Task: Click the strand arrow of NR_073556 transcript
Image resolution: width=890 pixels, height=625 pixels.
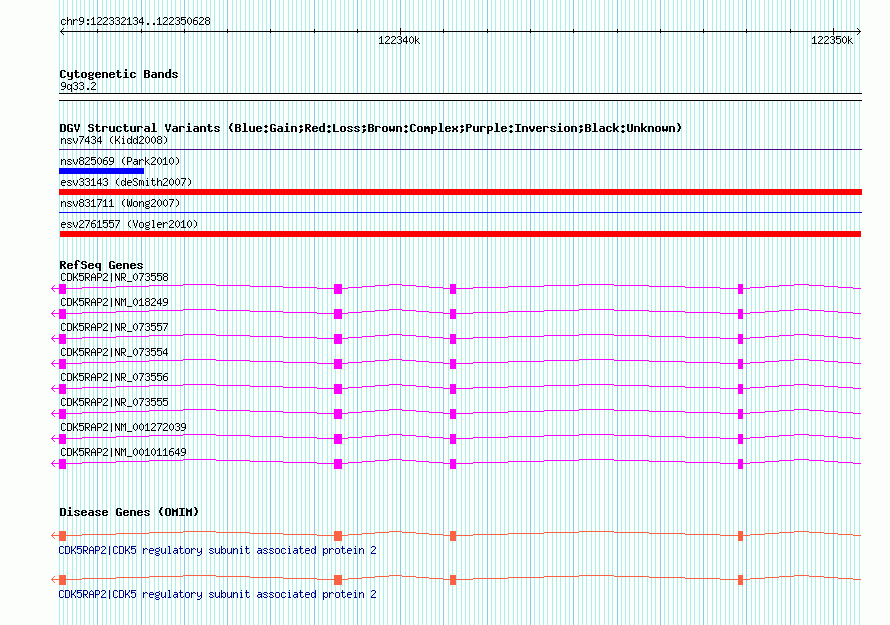Action: [x=54, y=389]
